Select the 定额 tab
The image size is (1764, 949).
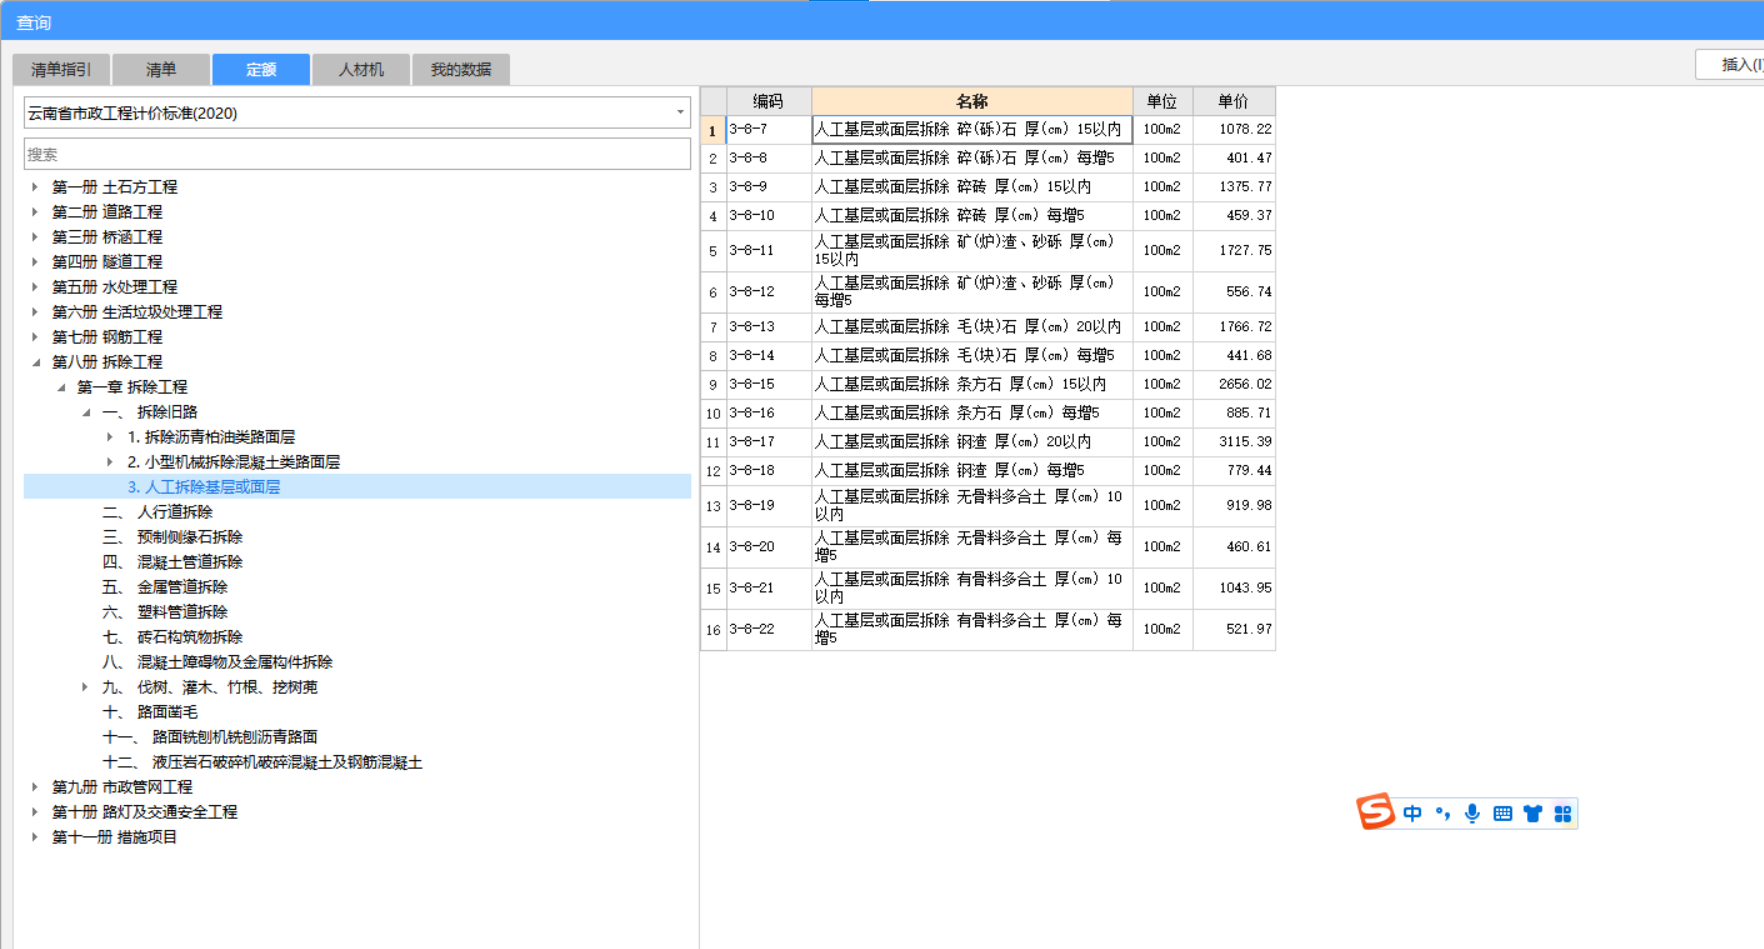pos(261,69)
